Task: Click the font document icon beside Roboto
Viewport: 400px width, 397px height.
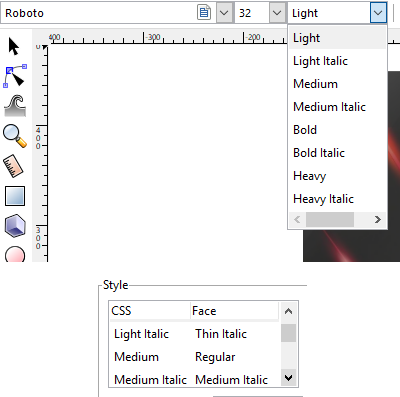Action: click(204, 13)
